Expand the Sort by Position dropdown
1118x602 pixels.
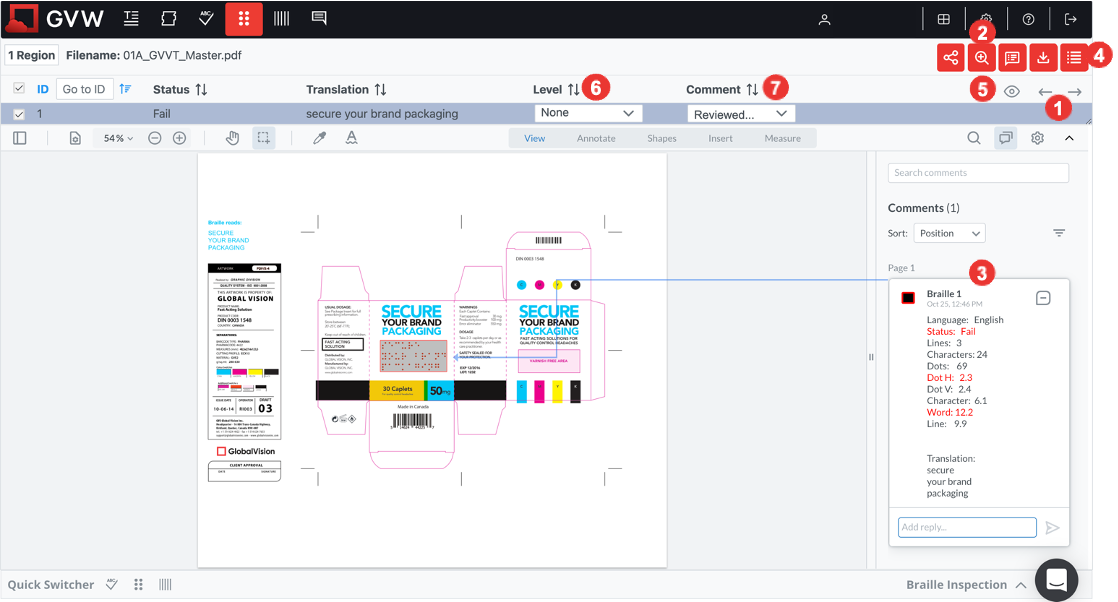tap(949, 233)
